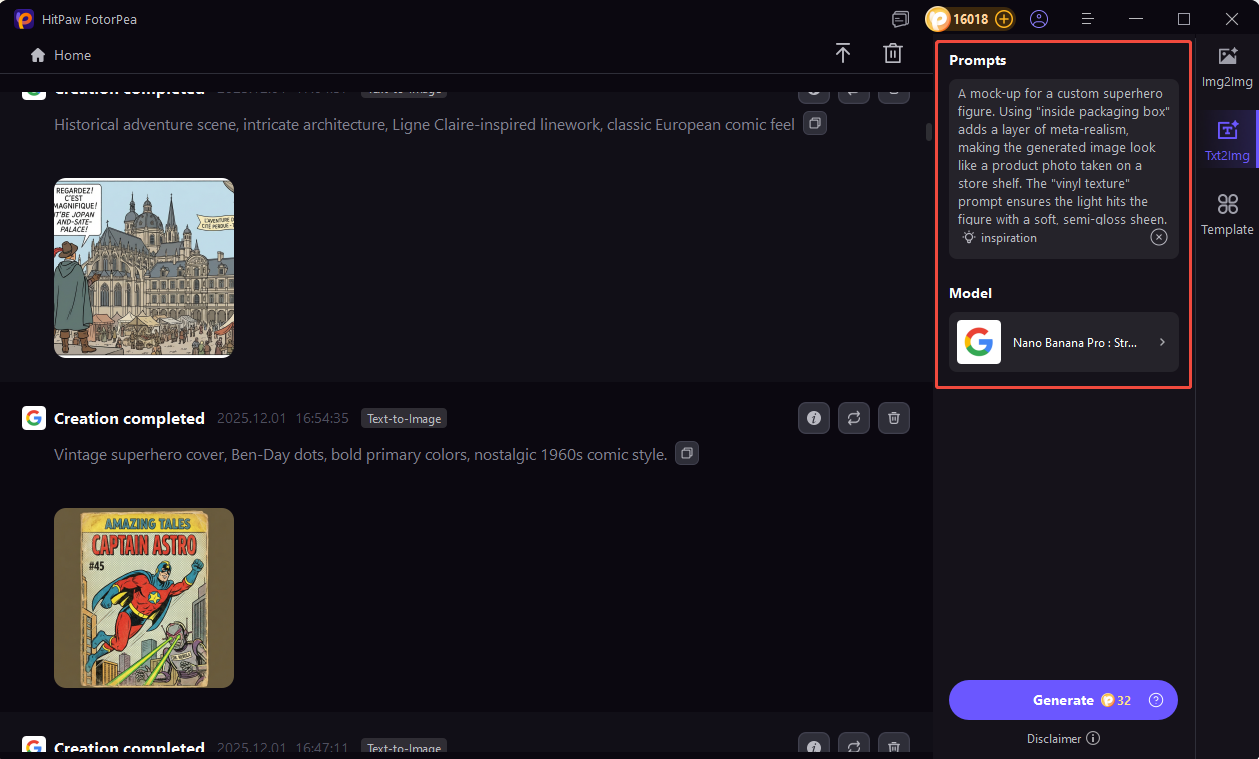Copy the Vintage superhero cover prompt
Screen dimensions: 1259x759
687,454
